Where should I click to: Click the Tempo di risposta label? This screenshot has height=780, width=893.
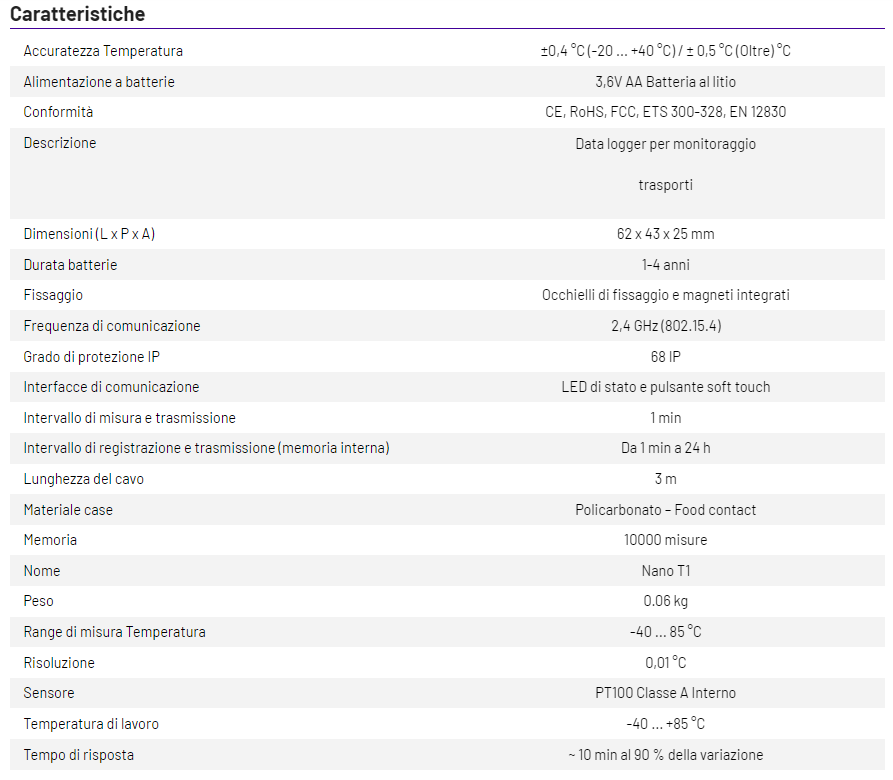tap(79, 754)
